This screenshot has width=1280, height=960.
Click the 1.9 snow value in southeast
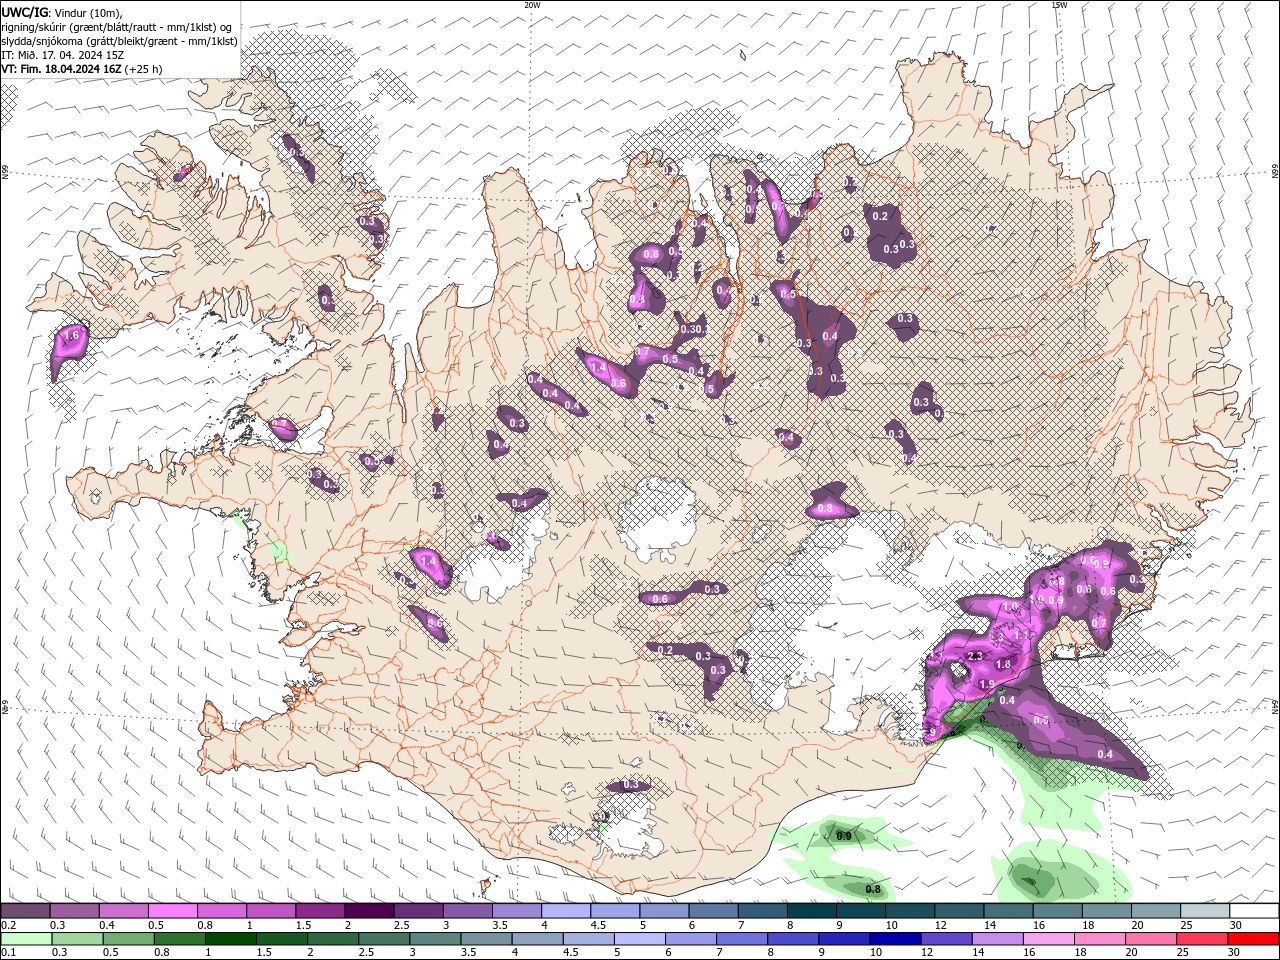click(986, 684)
